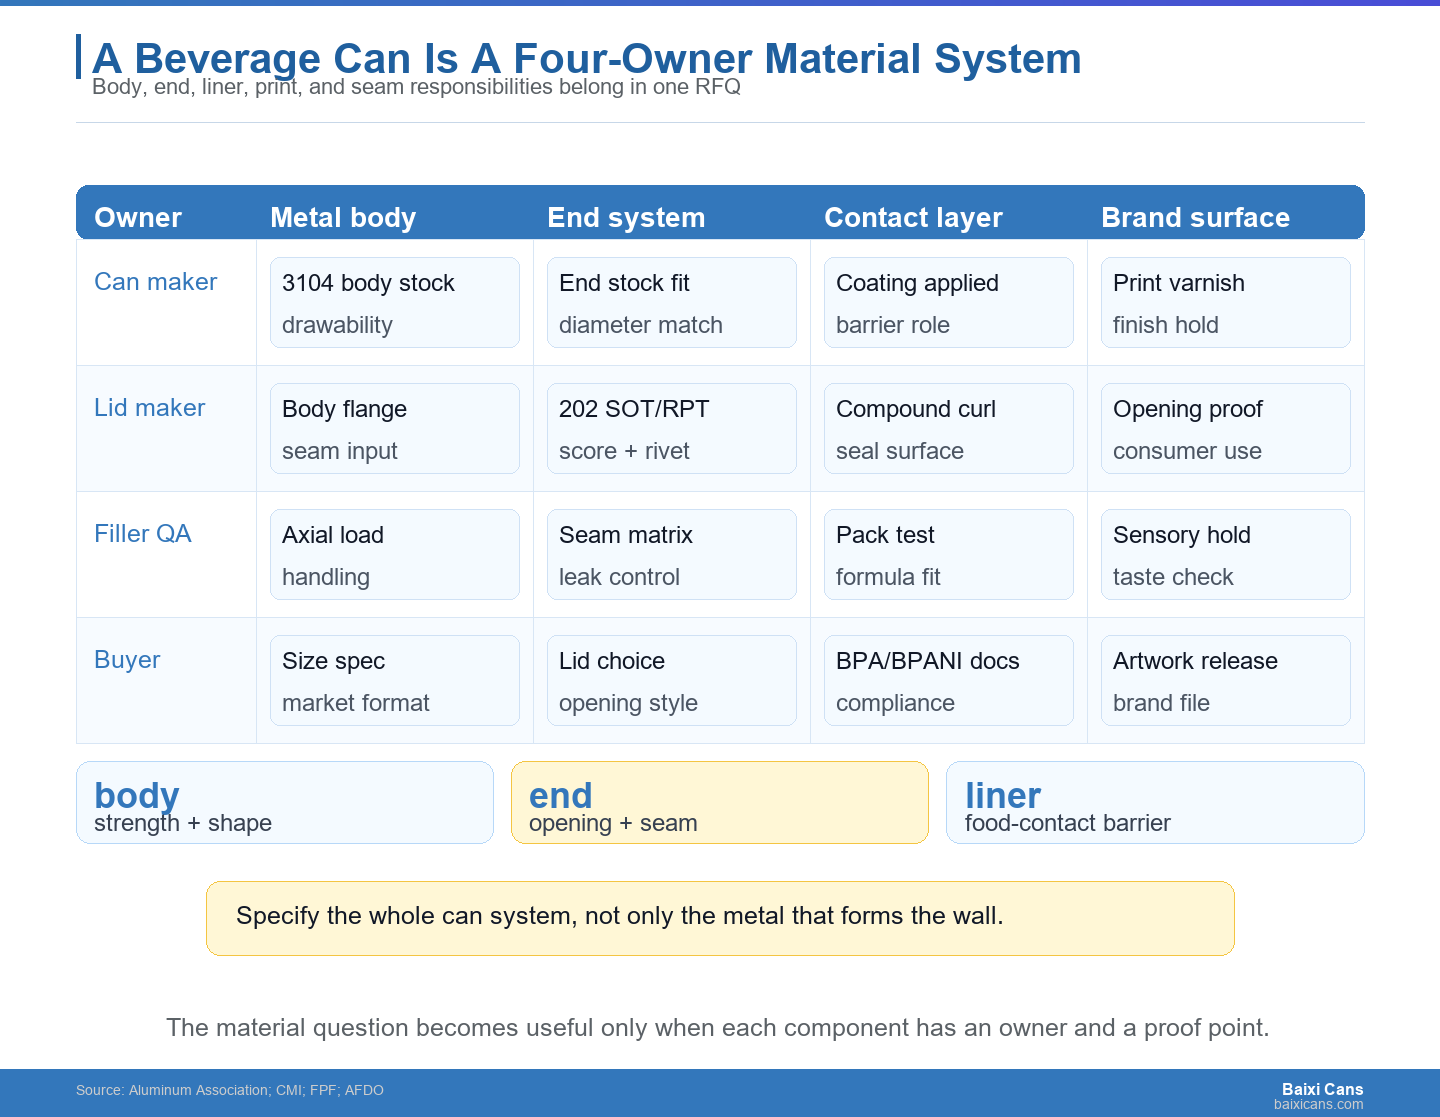
Task: Click the sentence 'The material question becomes useful...'
Action: (x=718, y=1028)
